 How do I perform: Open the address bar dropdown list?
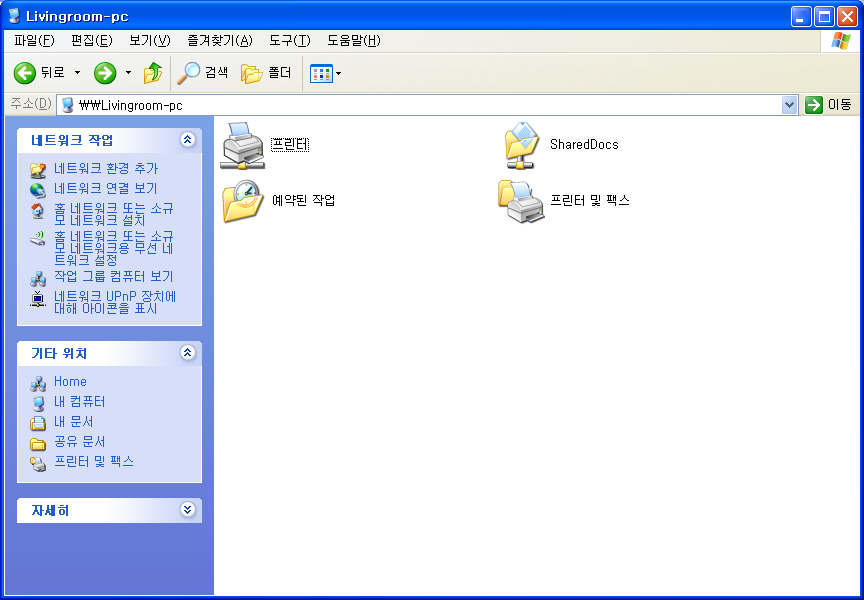(x=790, y=105)
